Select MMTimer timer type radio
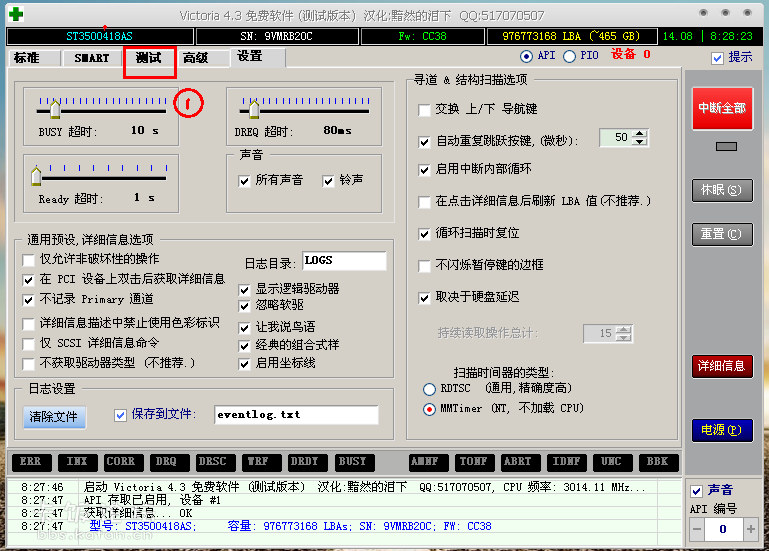The image size is (769, 551). pos(429,409)
